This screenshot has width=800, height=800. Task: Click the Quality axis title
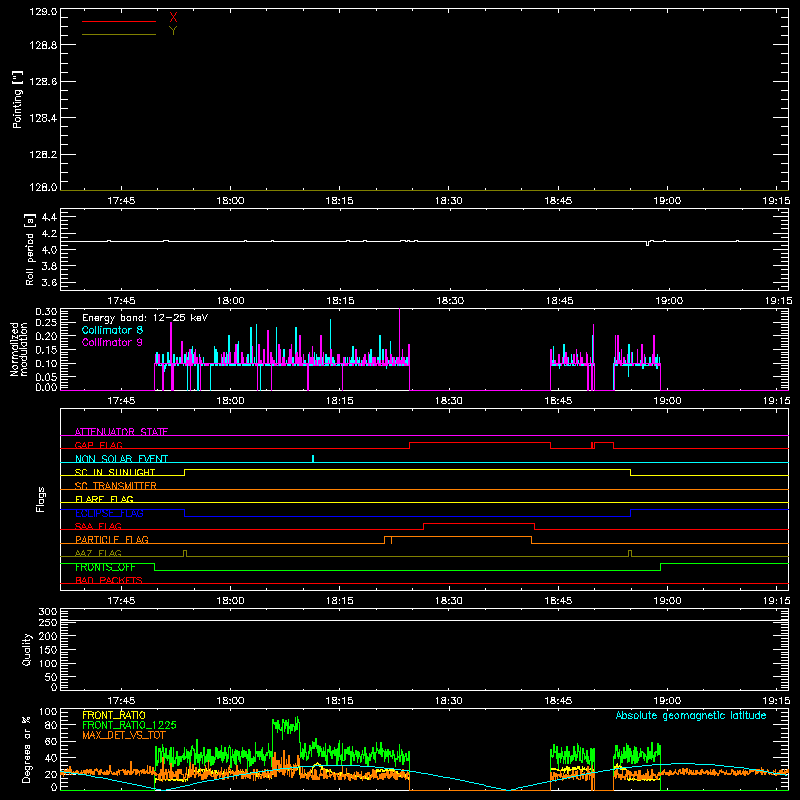click(x=27, y=649)
